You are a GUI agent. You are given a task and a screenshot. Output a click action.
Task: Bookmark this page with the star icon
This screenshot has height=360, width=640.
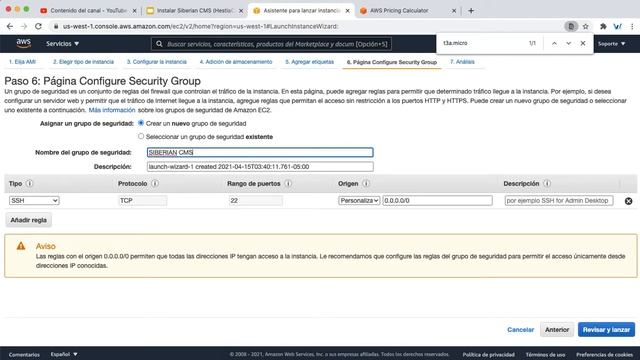point(586,26)
